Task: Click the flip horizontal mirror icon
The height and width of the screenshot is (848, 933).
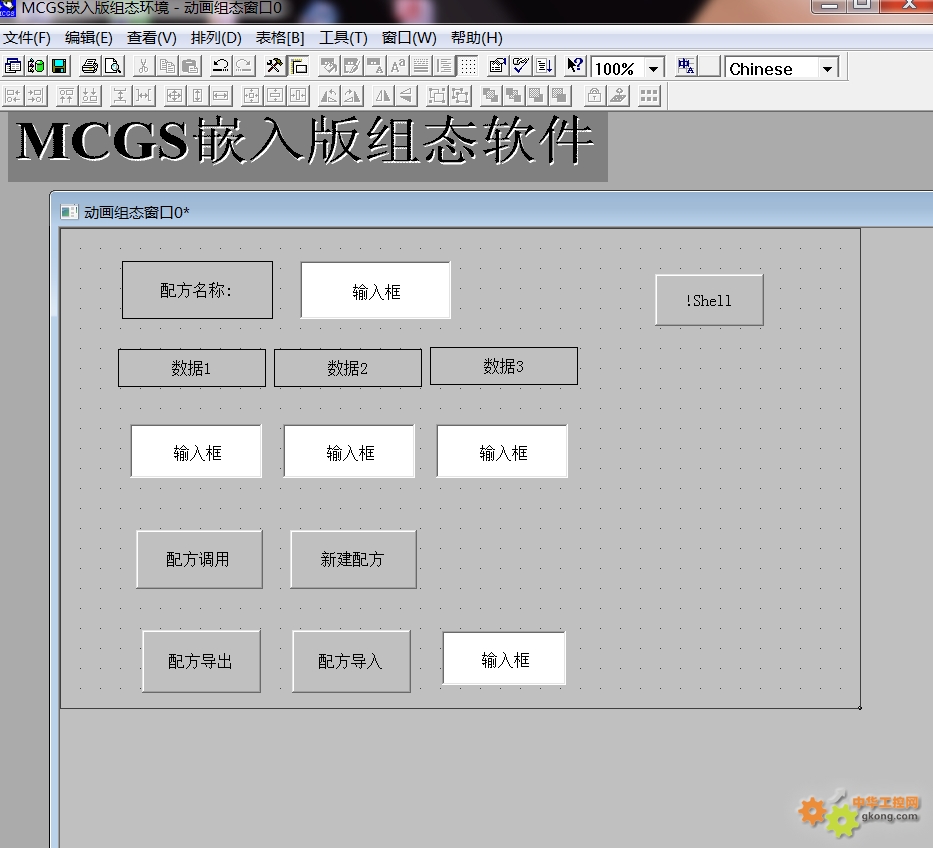Action: (383, 95)
